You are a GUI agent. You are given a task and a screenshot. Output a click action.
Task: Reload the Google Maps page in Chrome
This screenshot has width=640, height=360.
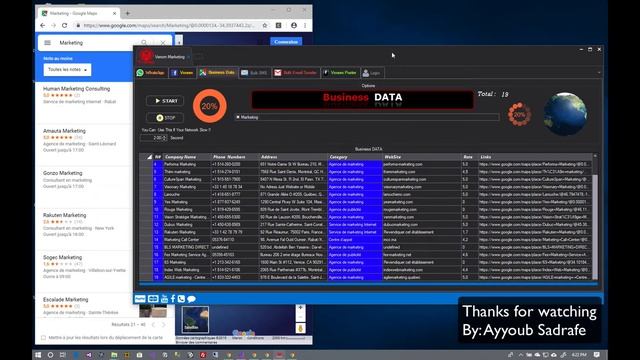(64, 25)
